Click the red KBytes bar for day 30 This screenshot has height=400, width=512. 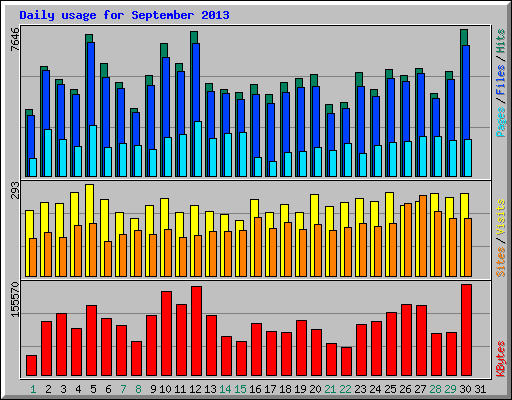point(466,330)
